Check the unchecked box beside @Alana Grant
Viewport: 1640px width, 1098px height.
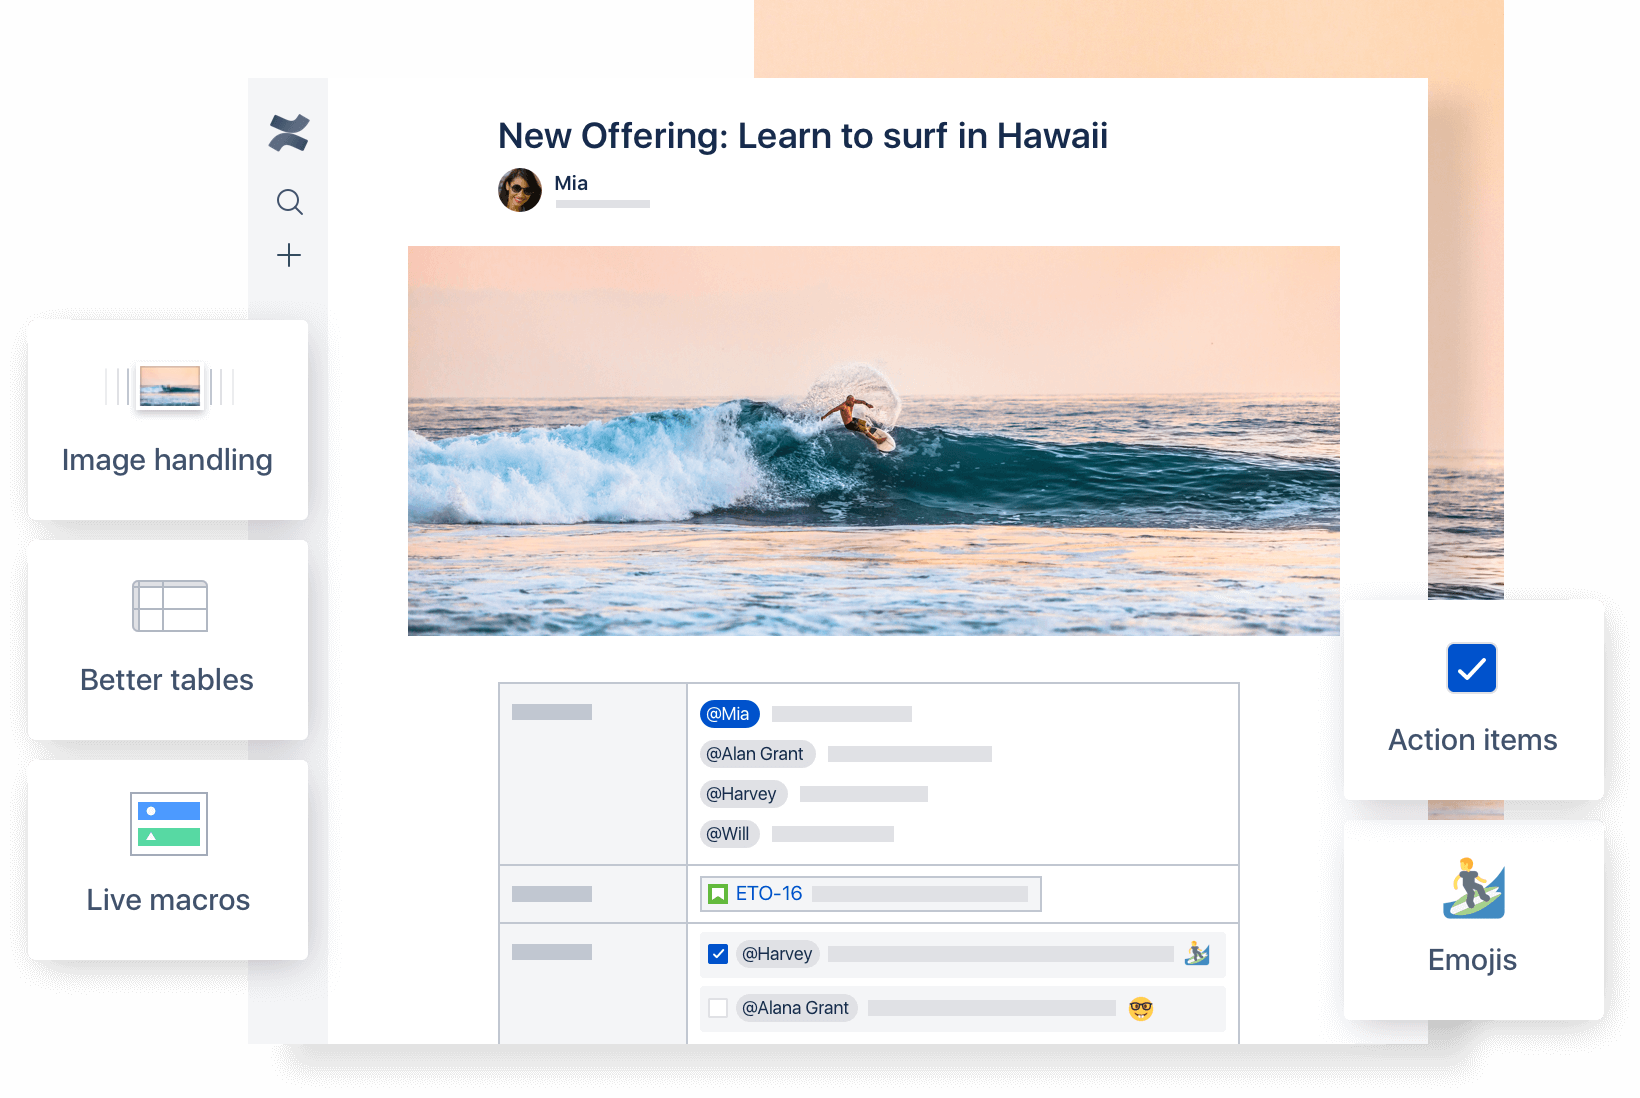[717, 1008]
